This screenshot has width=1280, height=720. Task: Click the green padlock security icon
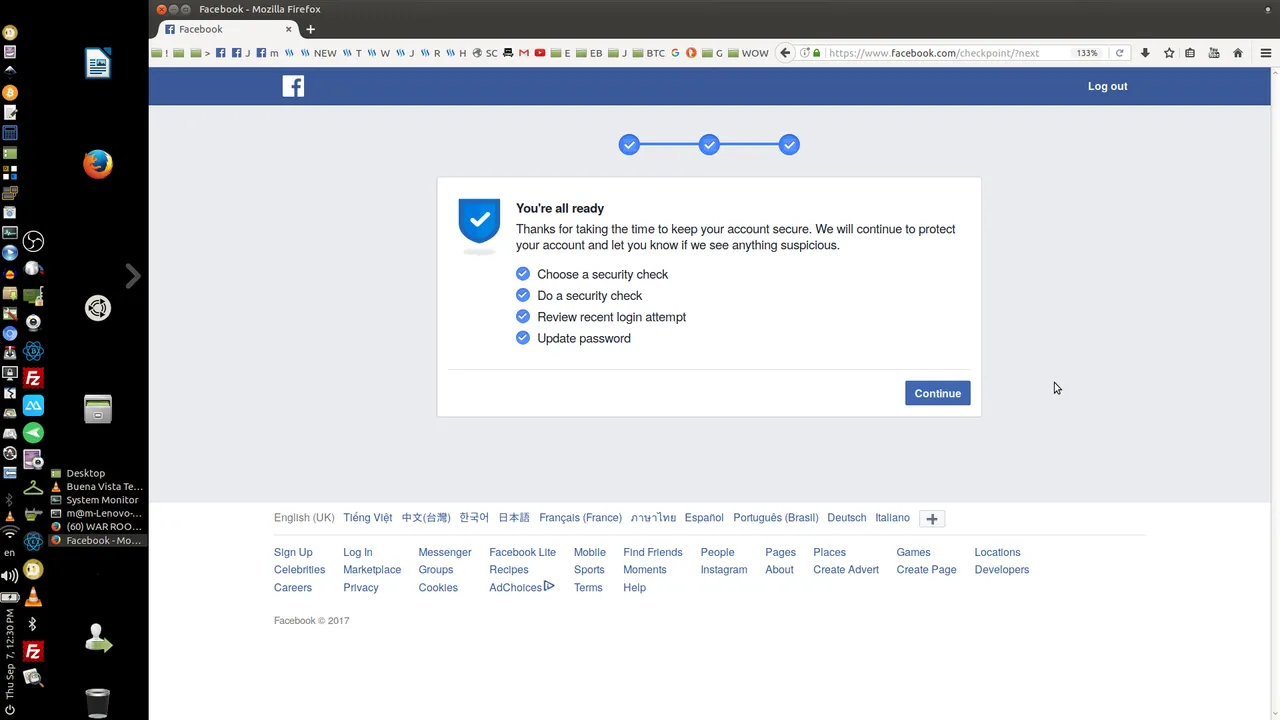click(817, 53)
